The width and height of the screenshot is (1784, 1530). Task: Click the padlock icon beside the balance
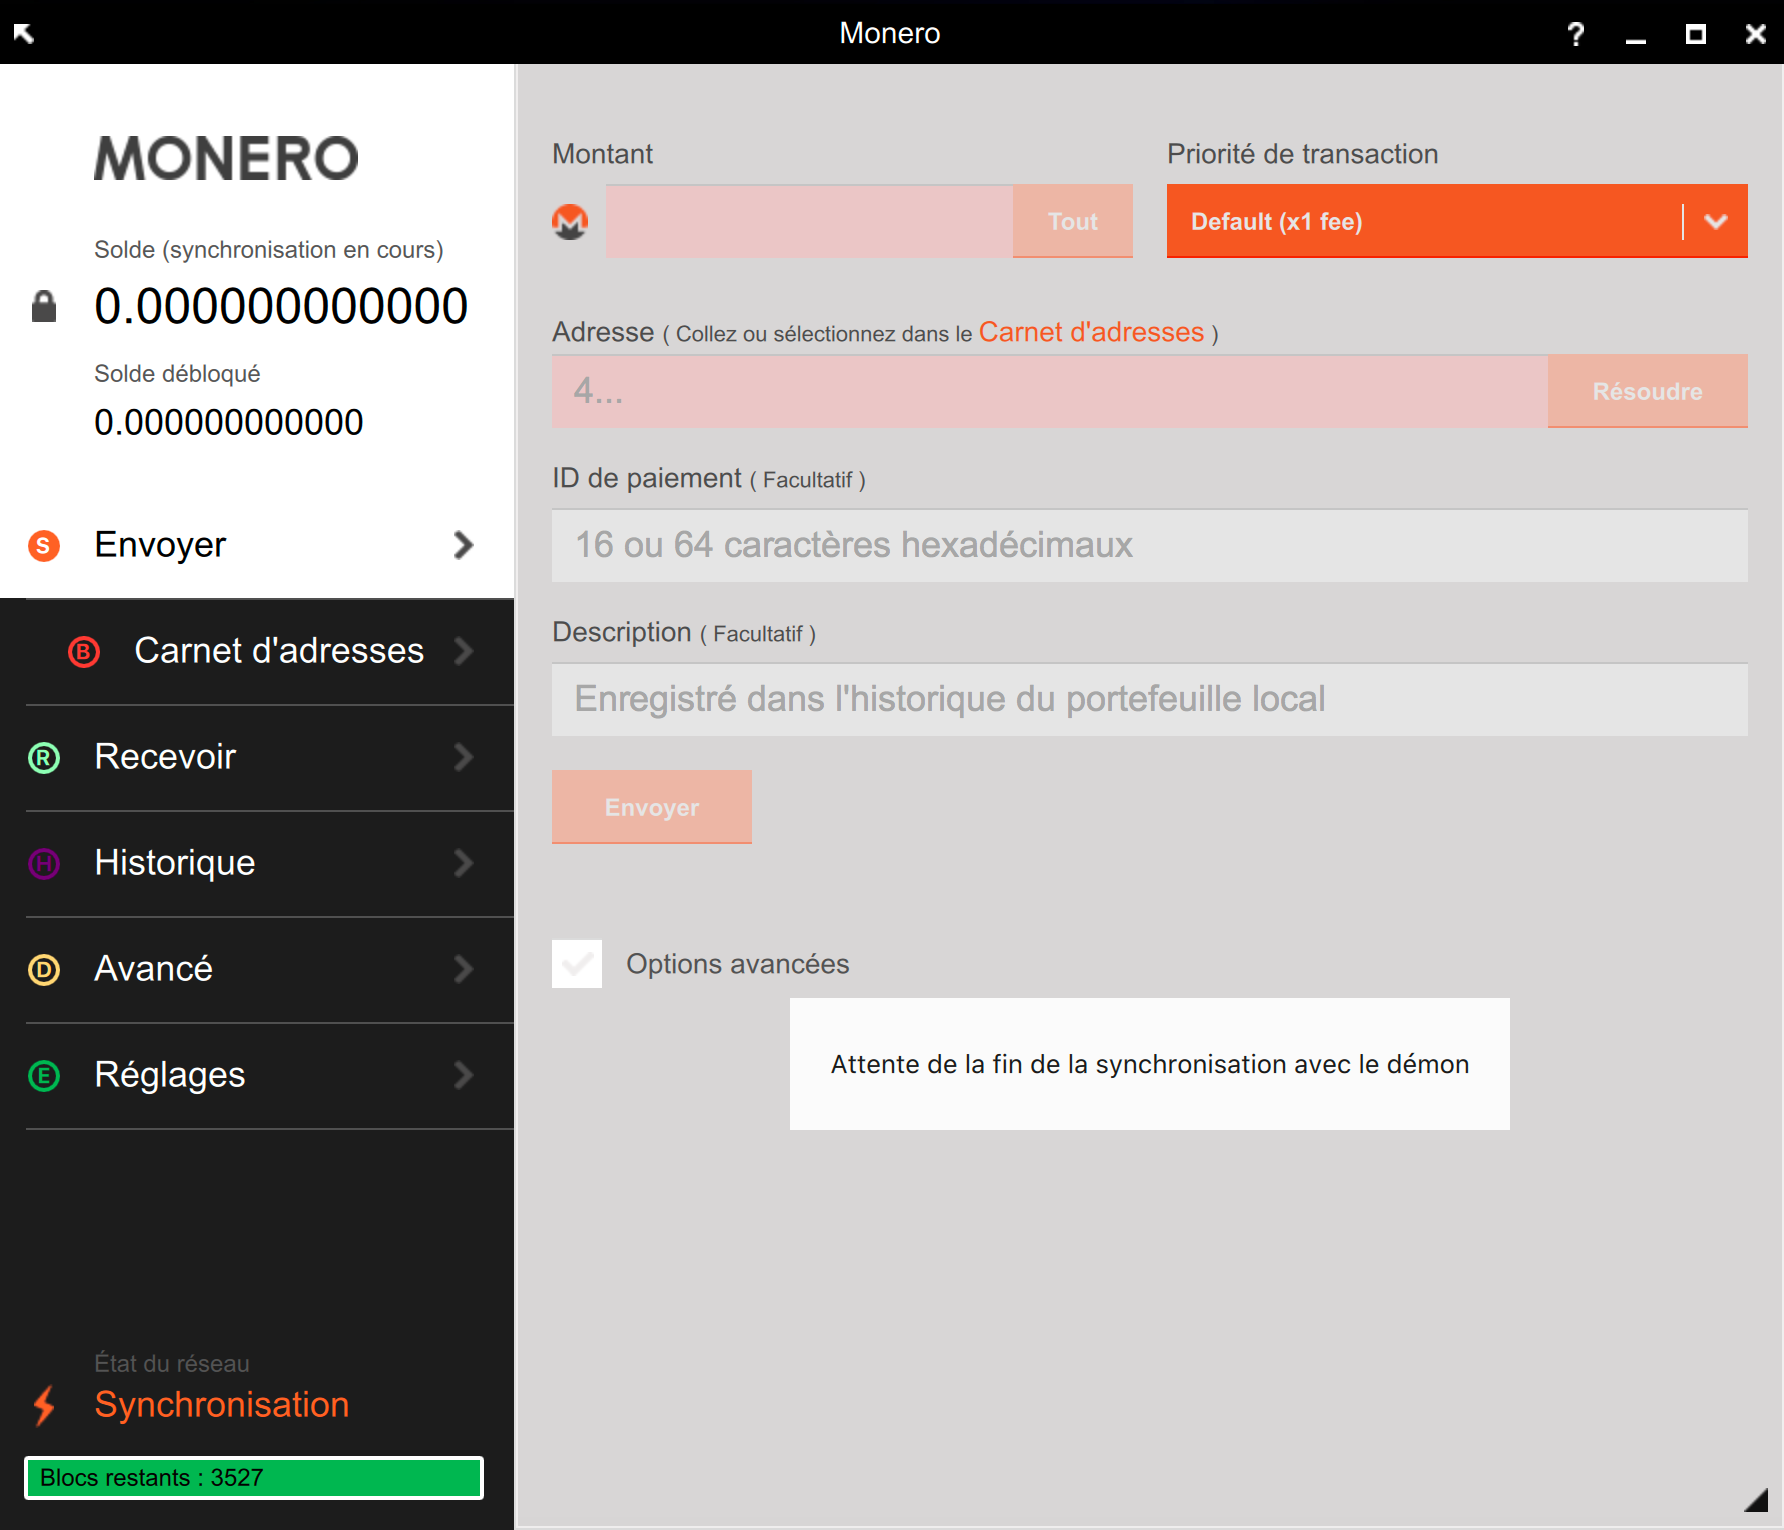[x=44, y=306]
